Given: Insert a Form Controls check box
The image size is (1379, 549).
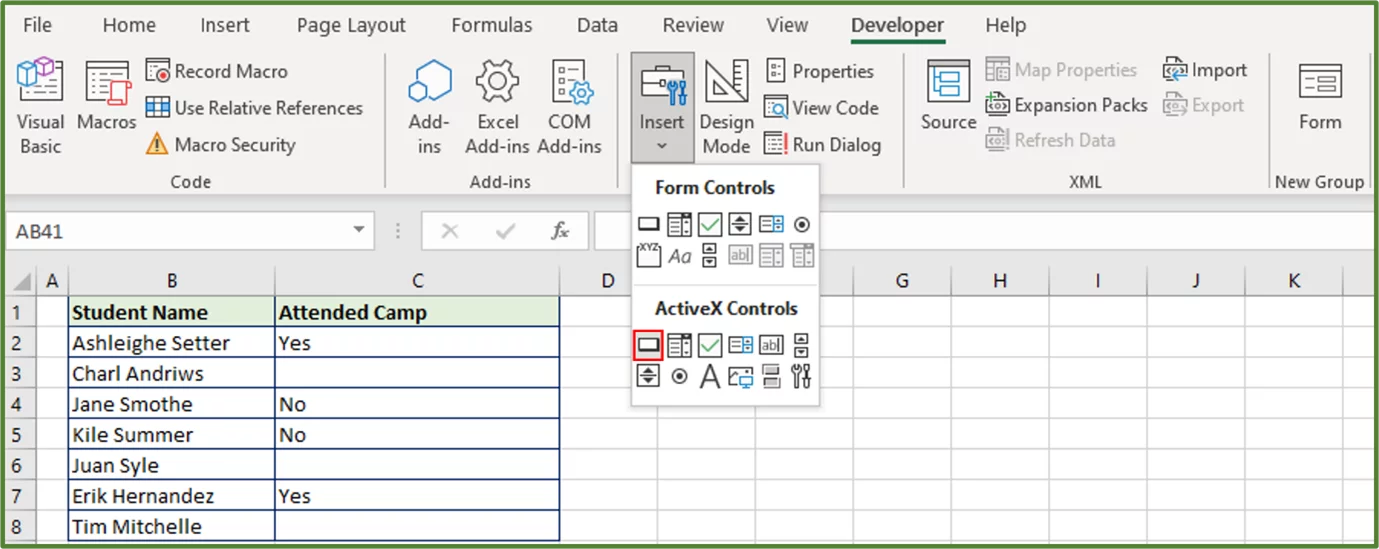Looking at the screenshot, I should click(x=710, y=225).
